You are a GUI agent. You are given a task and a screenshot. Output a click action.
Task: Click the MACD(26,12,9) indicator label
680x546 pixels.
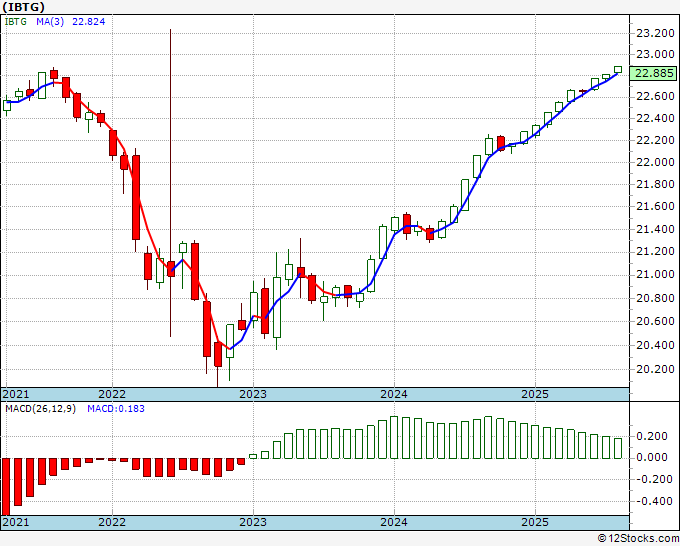[40, 409]
